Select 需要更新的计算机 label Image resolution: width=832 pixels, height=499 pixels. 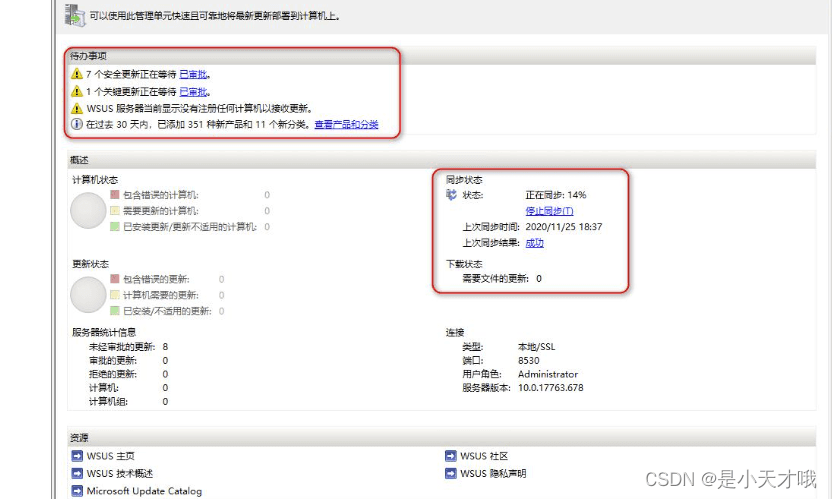click(161, 211)
